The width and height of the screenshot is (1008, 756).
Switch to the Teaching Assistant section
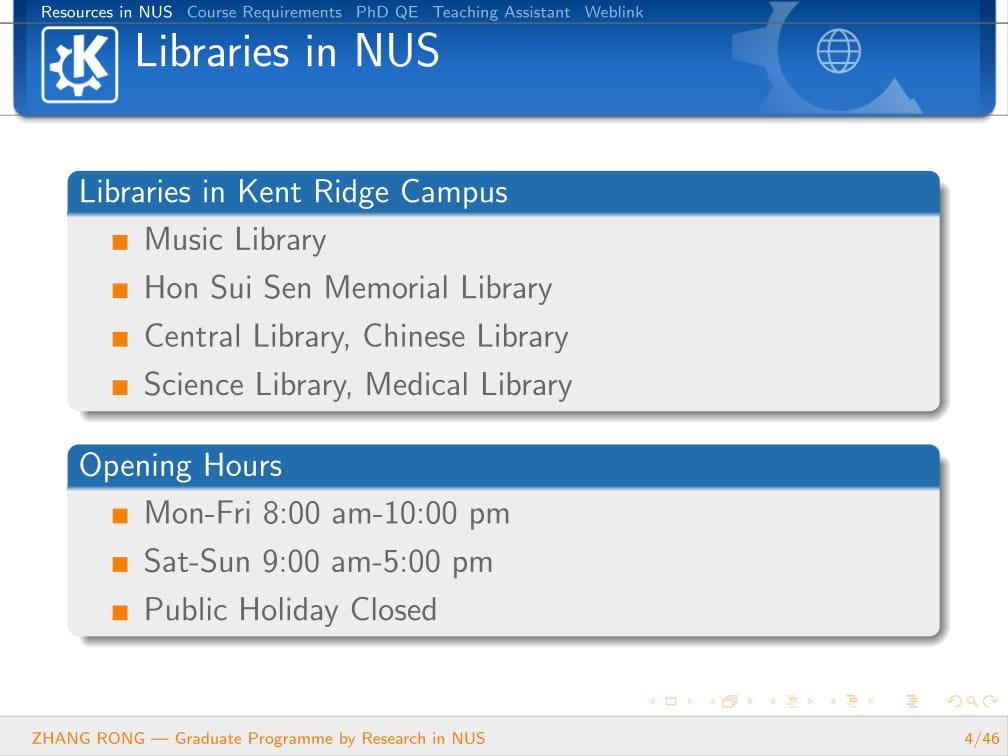pyautogui.click(x=501, y=12)
